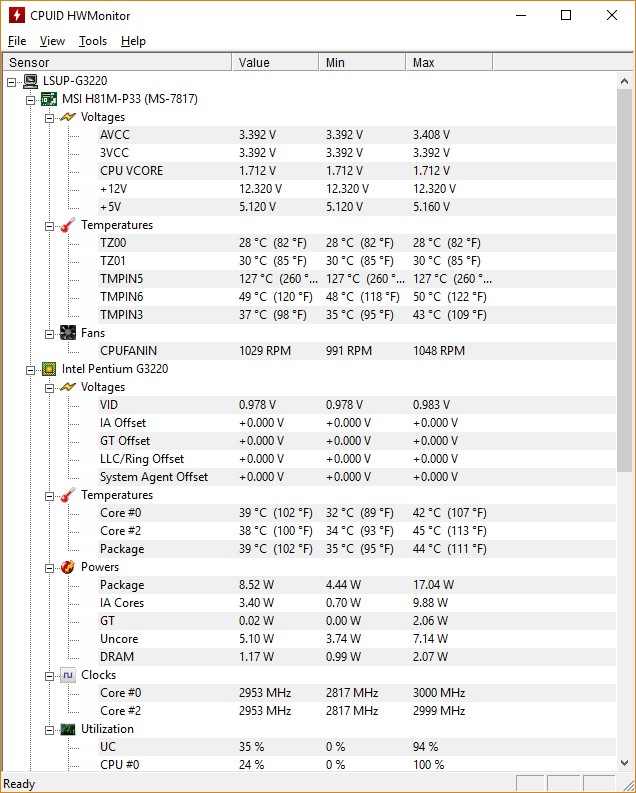This screenshot has width=636, height=793.
Task: Click the LSUP-G3220 computer icon
Action: click(31, 81)
